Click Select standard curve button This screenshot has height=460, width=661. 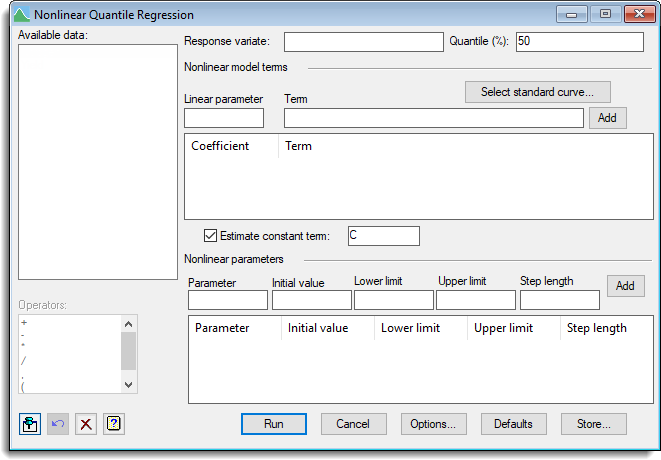tap(537, 92)
